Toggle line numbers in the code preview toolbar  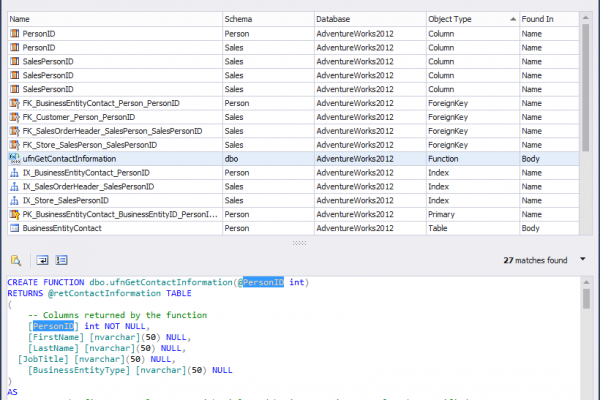coord(61,260)
